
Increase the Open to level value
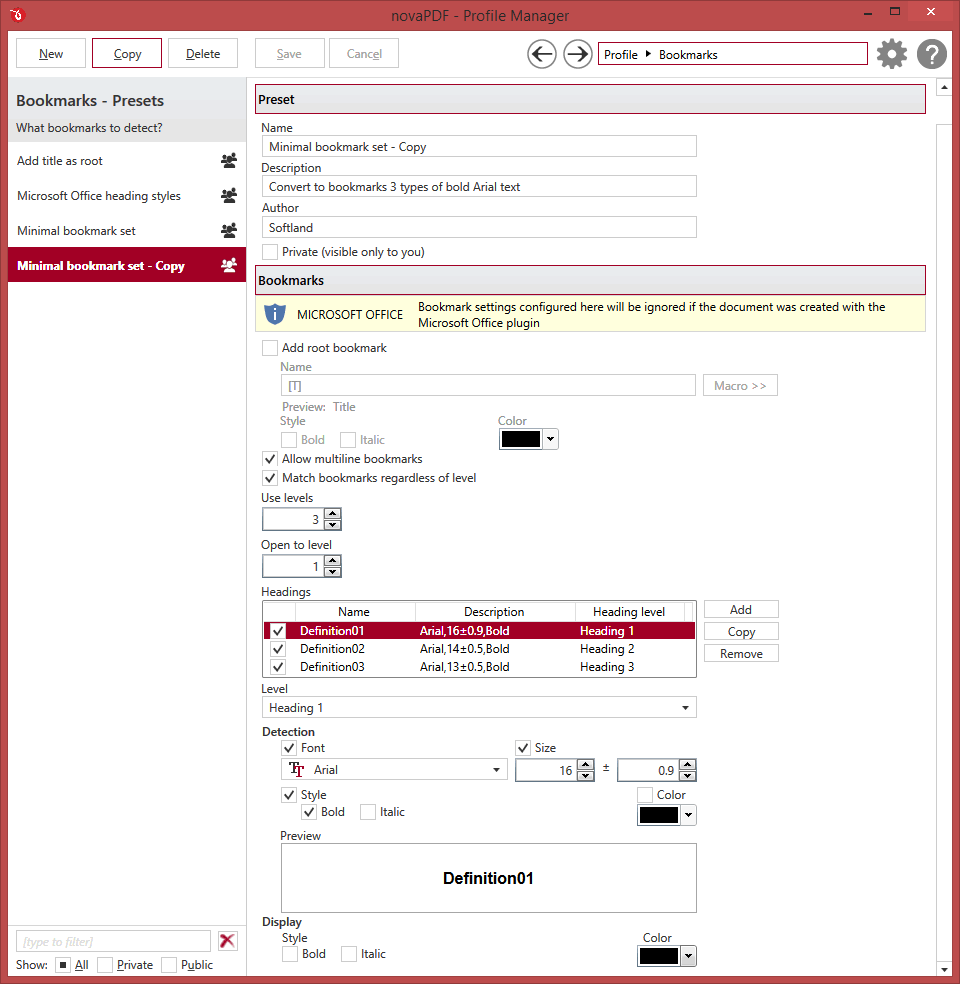(x=333, y=561)
